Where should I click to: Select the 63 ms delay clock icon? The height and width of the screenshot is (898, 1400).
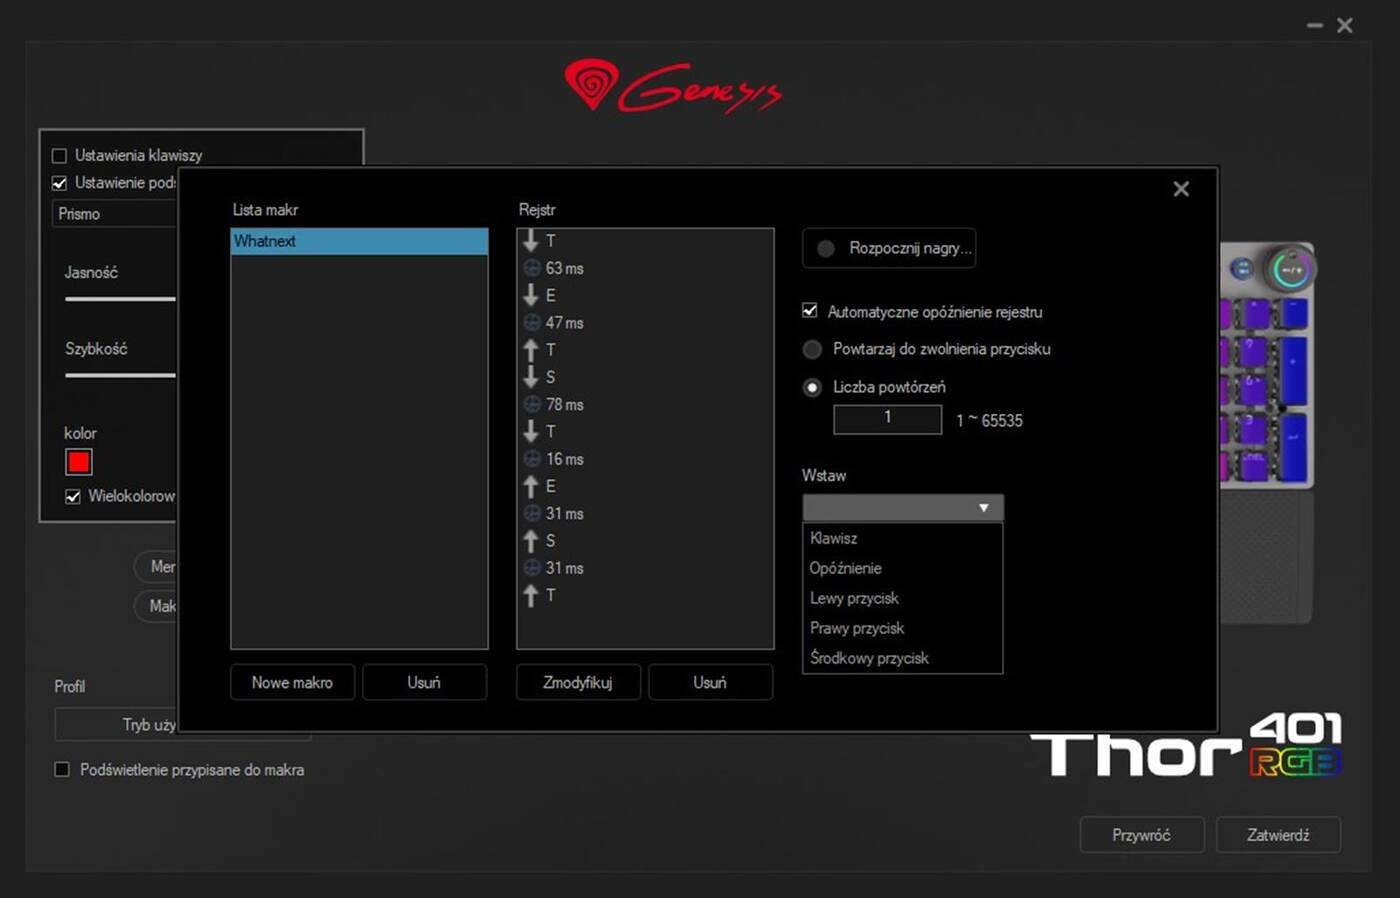(532, 268)
